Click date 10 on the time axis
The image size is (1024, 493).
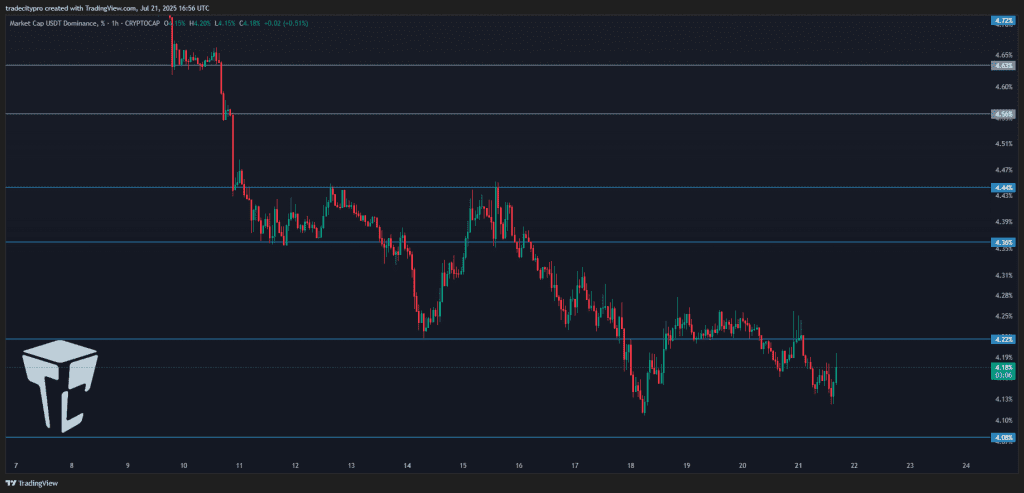(x=184, y=466)
